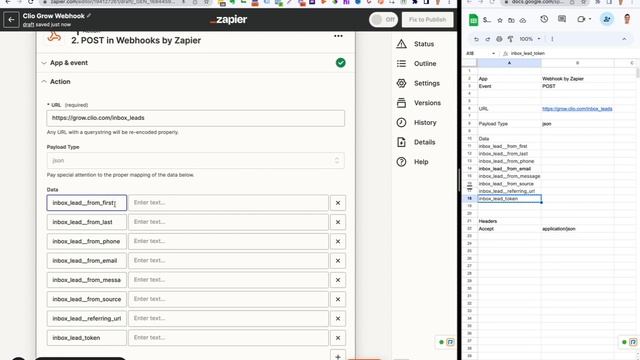This screenshot has width=640, height=360.
Task: Select the 'application/json' cell in Sheets
Action: coord(577,229)
